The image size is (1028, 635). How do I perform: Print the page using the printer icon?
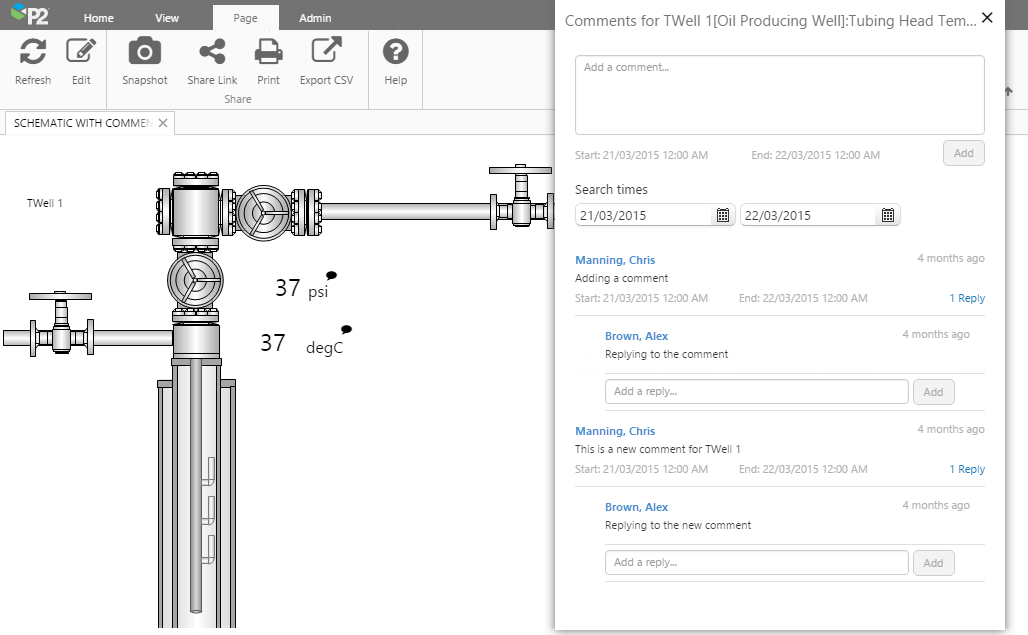268,52
